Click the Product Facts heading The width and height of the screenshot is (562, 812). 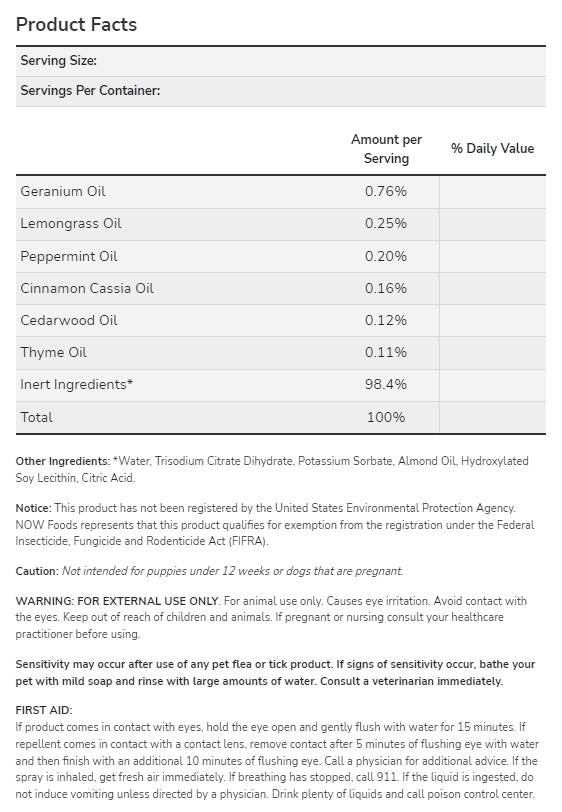pyautogui.click(x=76, y=24)
